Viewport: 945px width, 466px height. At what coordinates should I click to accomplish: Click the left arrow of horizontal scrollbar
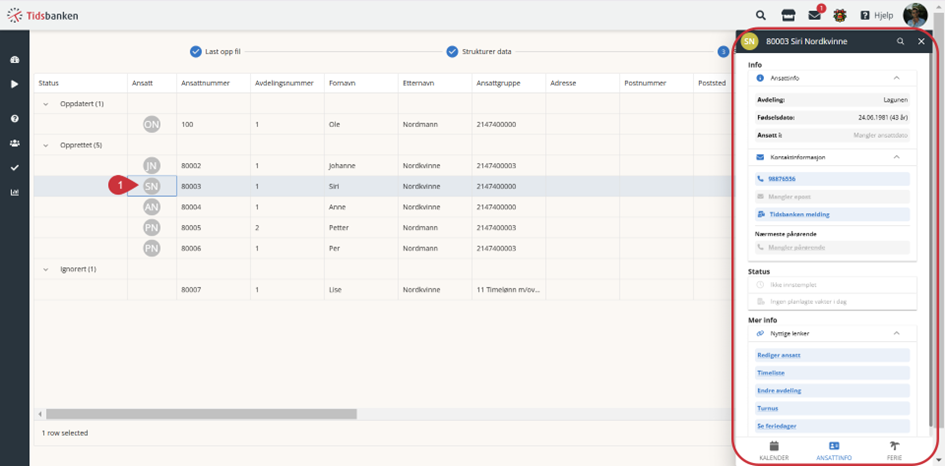click(x=40, y=414)
